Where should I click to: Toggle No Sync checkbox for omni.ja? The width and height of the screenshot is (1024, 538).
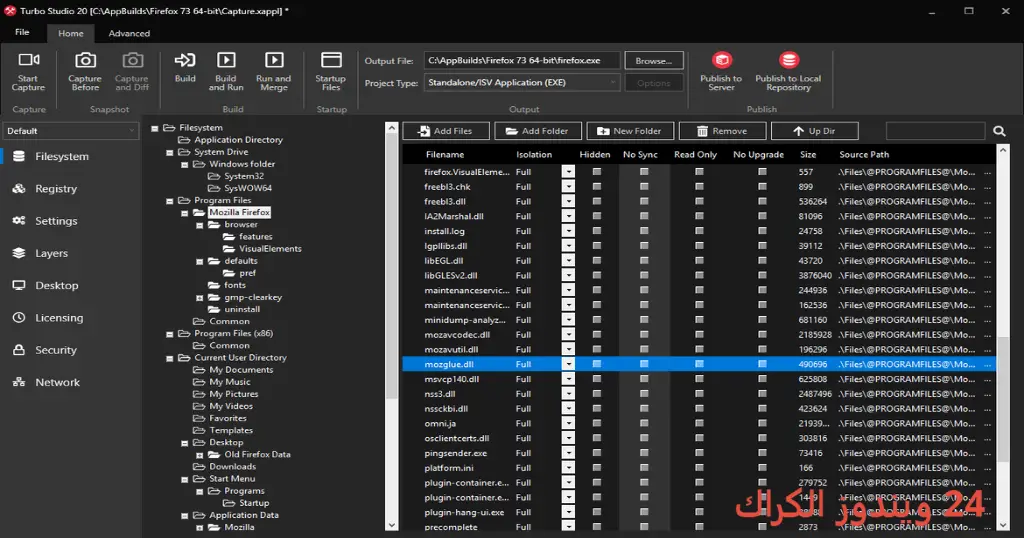pyautogui.click(x=644, y=423)
